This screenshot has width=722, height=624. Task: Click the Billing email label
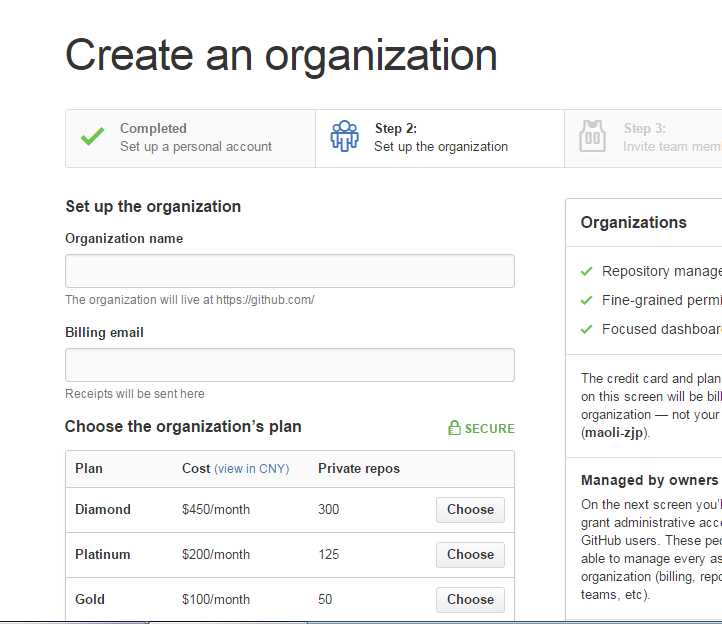click(x=105, y=332)
